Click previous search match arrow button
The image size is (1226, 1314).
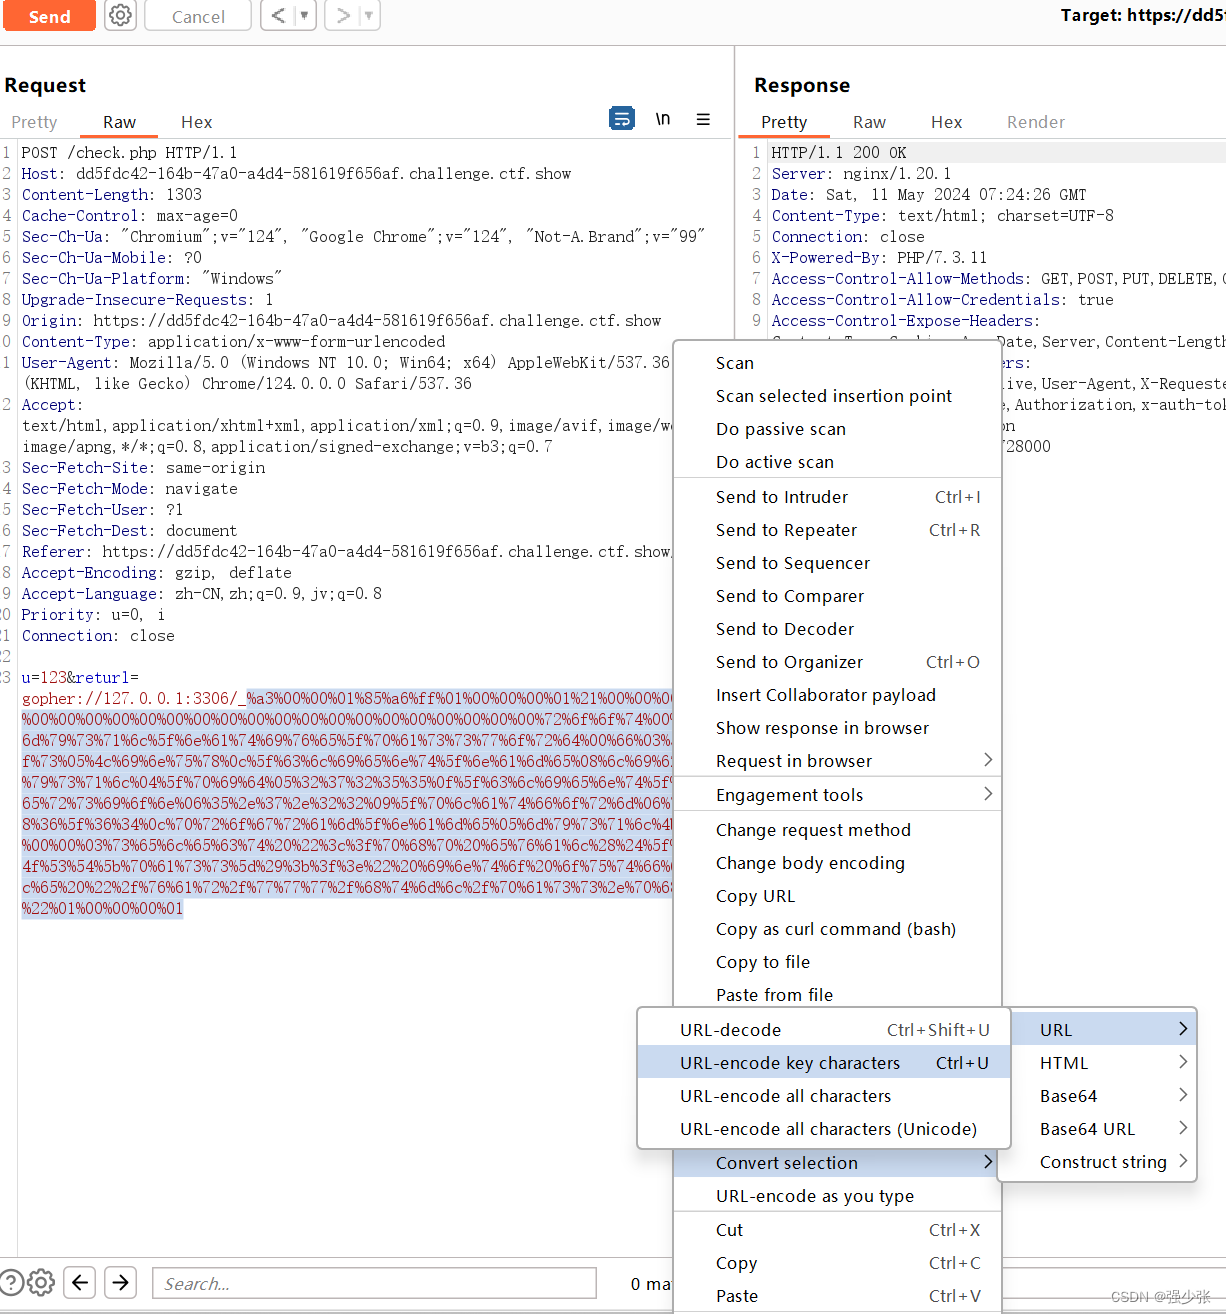pos(80,1282)
